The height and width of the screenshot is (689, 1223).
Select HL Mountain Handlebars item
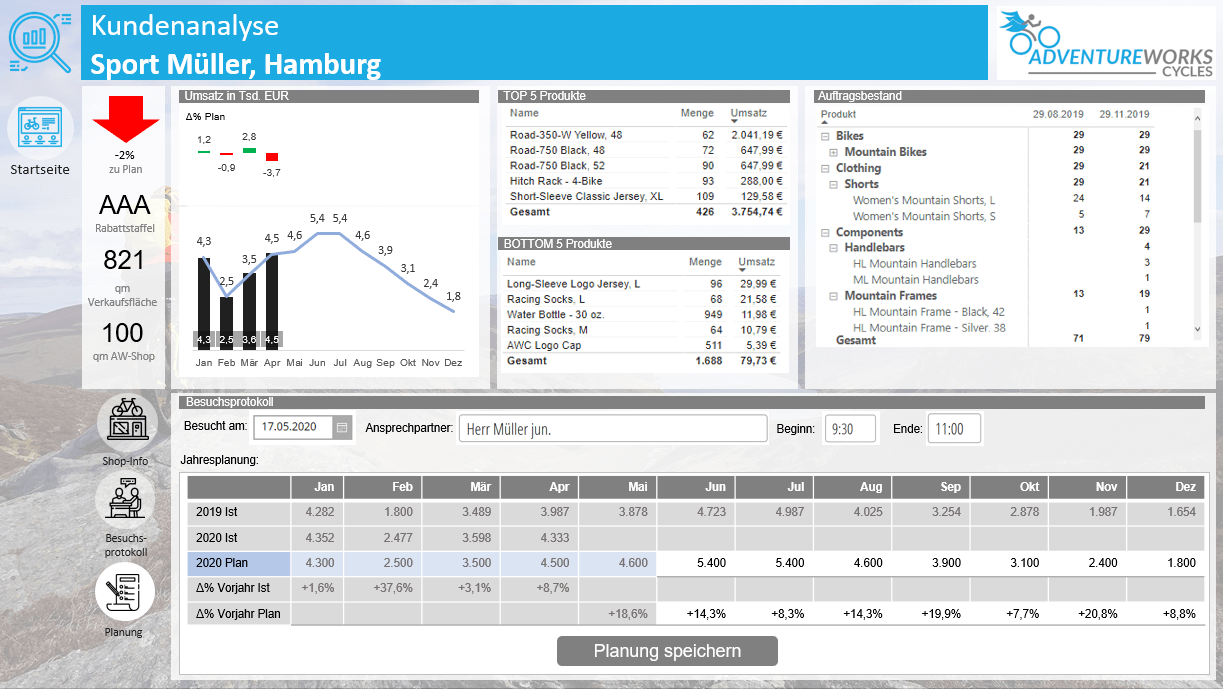click(916, 264)
